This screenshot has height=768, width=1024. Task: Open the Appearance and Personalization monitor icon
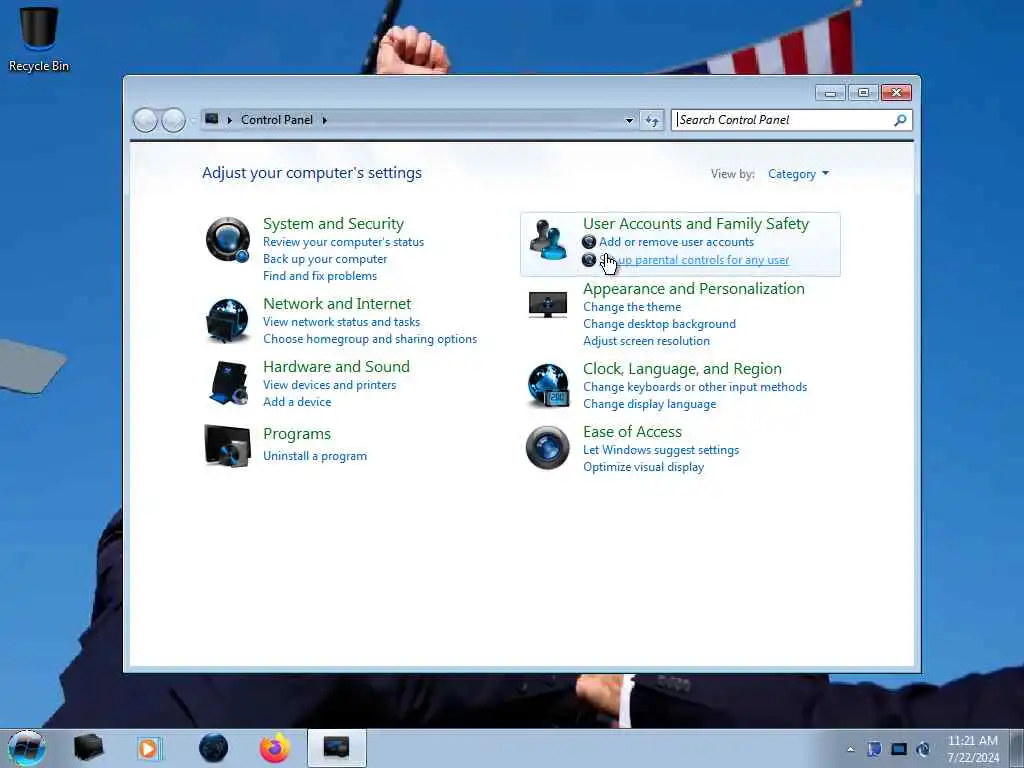[547, 304]
